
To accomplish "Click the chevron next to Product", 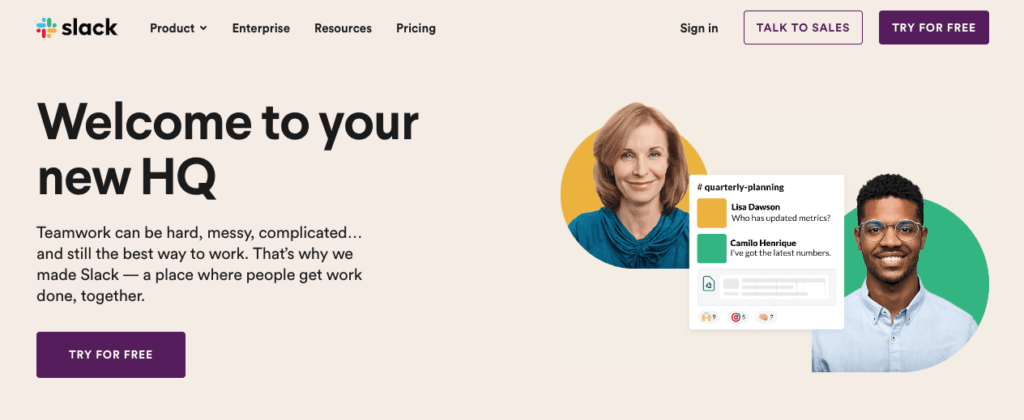I will point(203,28).
